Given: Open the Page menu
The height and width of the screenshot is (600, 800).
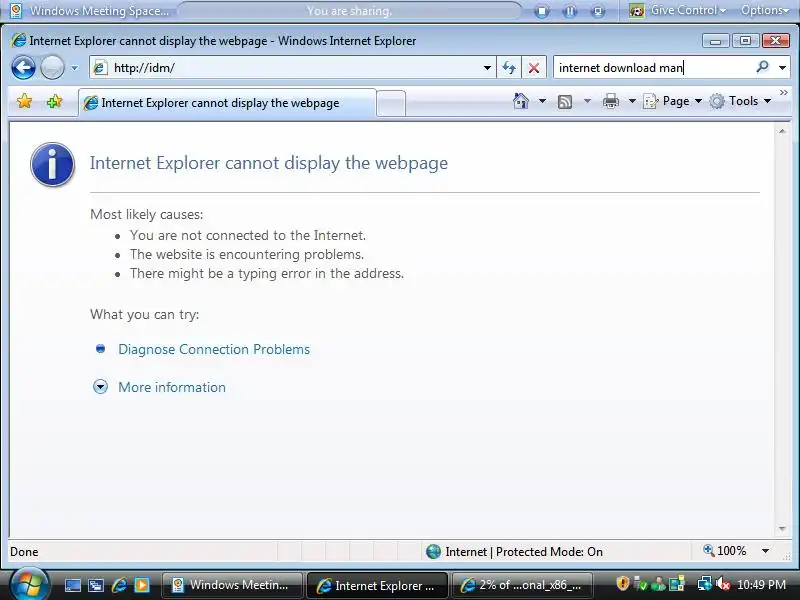Looking at the screenshot, I should pos(672,101).
